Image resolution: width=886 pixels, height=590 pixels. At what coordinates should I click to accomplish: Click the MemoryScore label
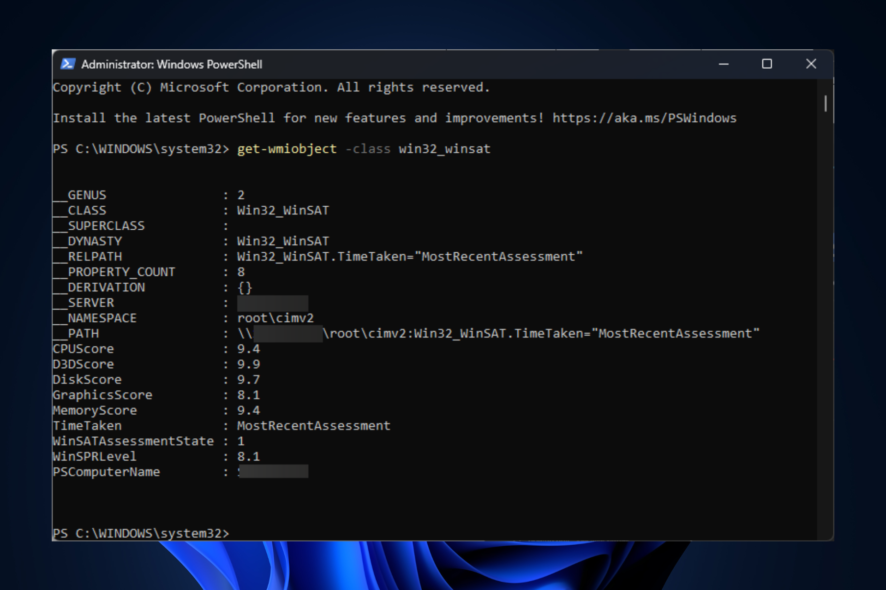[94, 410]
